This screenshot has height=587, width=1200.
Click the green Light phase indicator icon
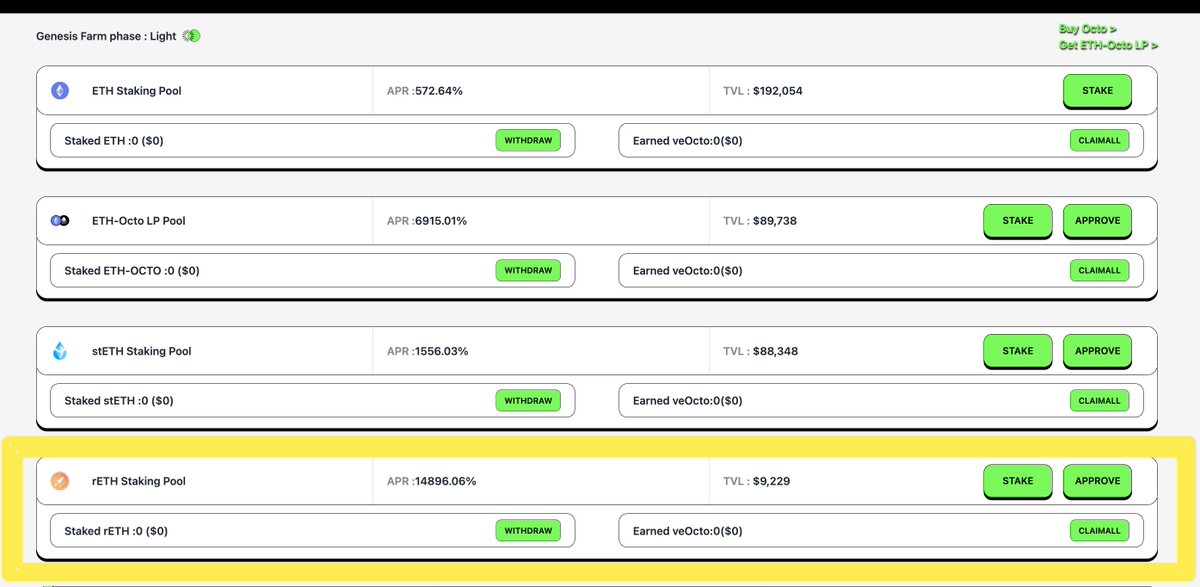(191, 36)
